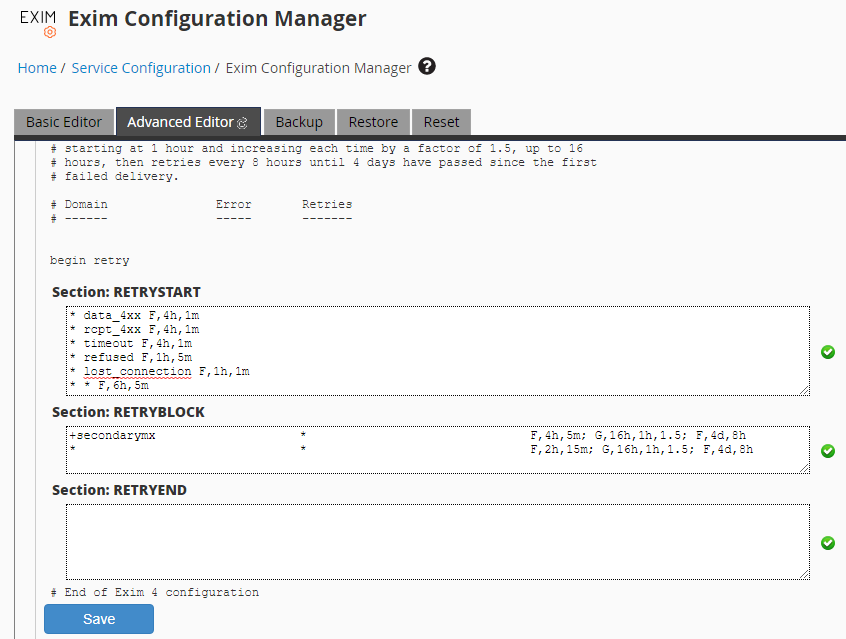Click the line '* * F,6h,5m'

pyautogui.click(x=109, y=385)
